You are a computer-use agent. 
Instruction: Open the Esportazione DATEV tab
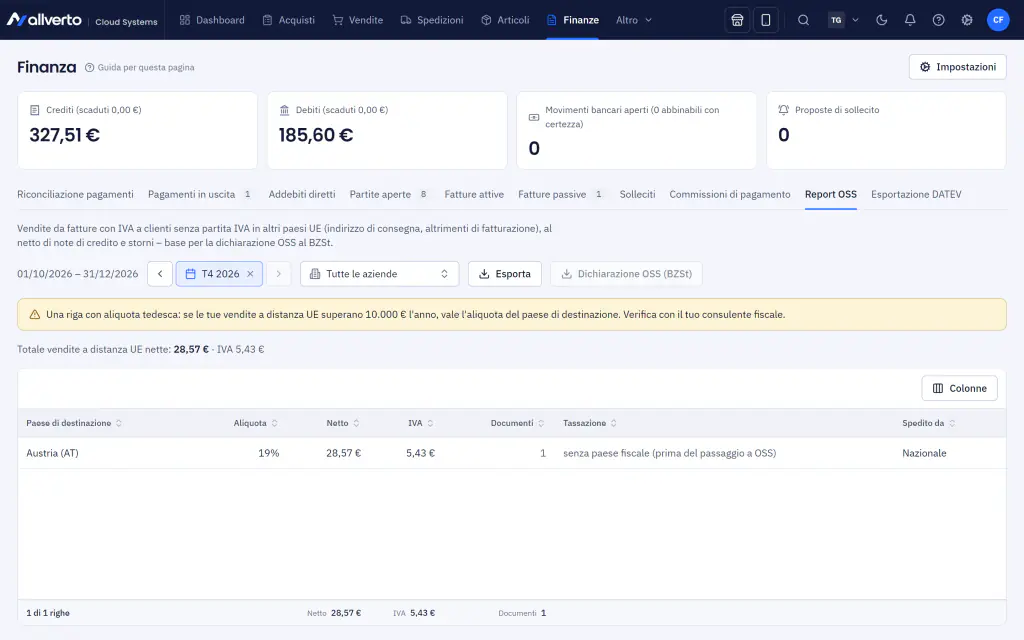[x=916, y=194]
